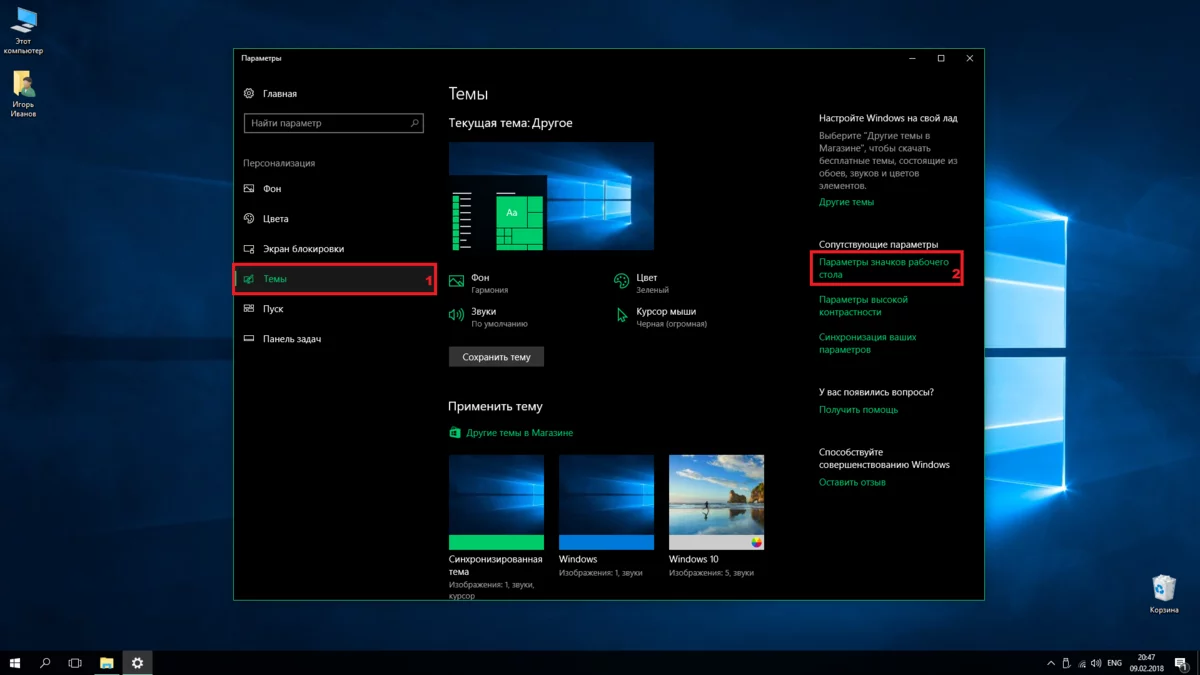Viewport: 1200px width, 675px height.
Task: Click the Сохранить тему button
Action: click(x=496, y=356)
